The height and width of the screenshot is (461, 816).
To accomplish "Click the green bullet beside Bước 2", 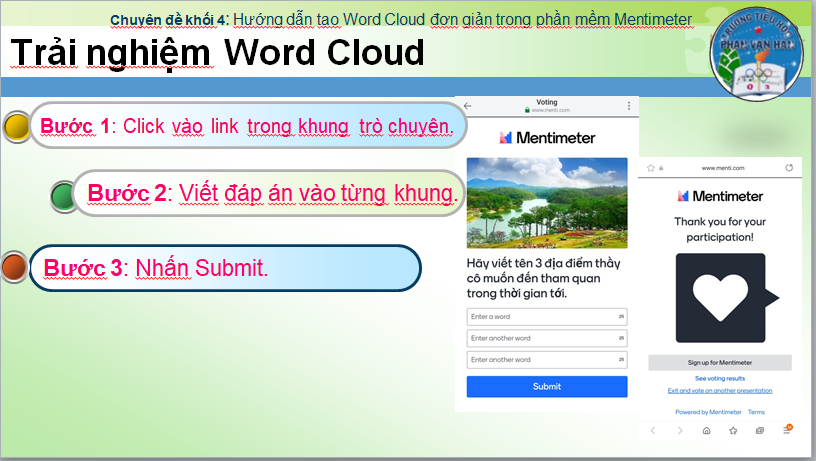I will 63,196.
